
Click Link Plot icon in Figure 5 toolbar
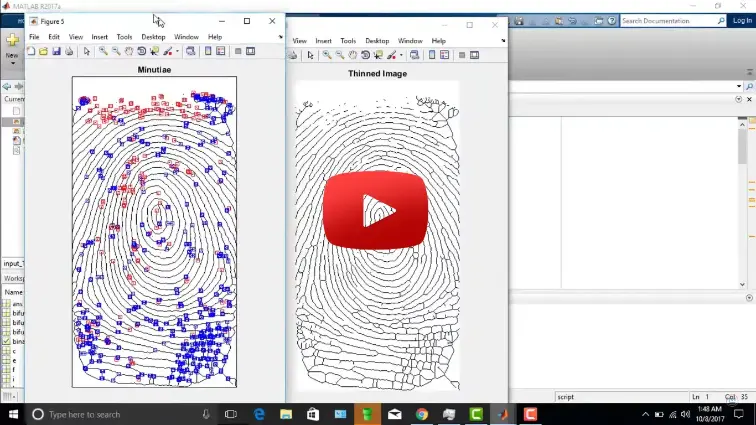(190, 51)
